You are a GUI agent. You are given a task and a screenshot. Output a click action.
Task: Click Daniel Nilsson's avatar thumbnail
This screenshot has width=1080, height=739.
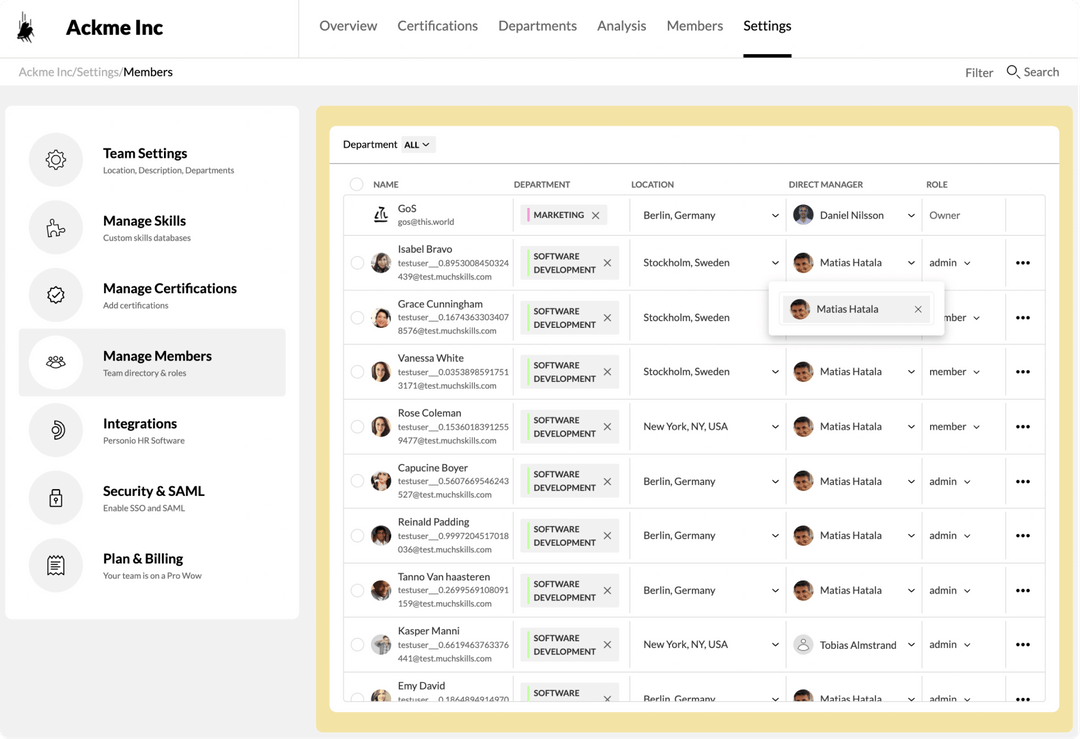(803, 215)
